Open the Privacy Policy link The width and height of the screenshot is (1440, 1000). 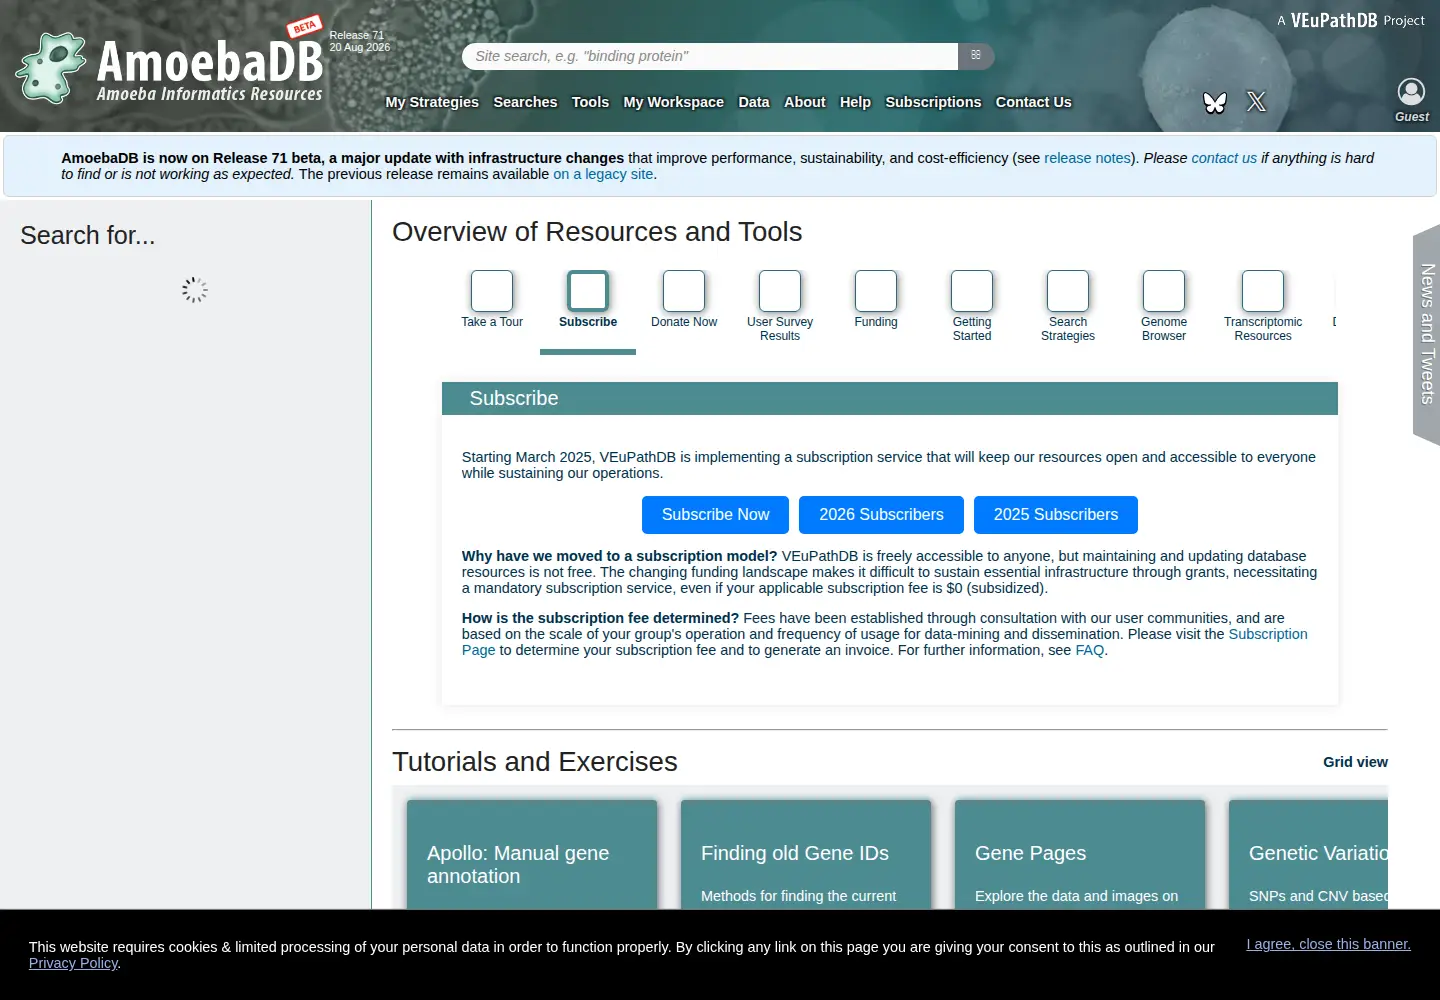tap(73, 963)
